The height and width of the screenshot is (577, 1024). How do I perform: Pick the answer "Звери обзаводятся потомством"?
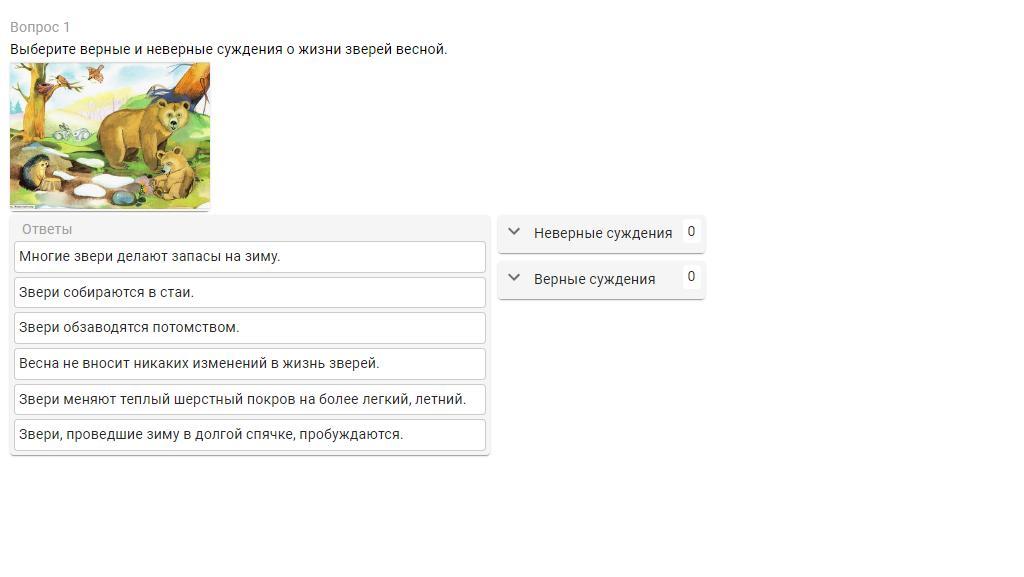coord(249,327)
